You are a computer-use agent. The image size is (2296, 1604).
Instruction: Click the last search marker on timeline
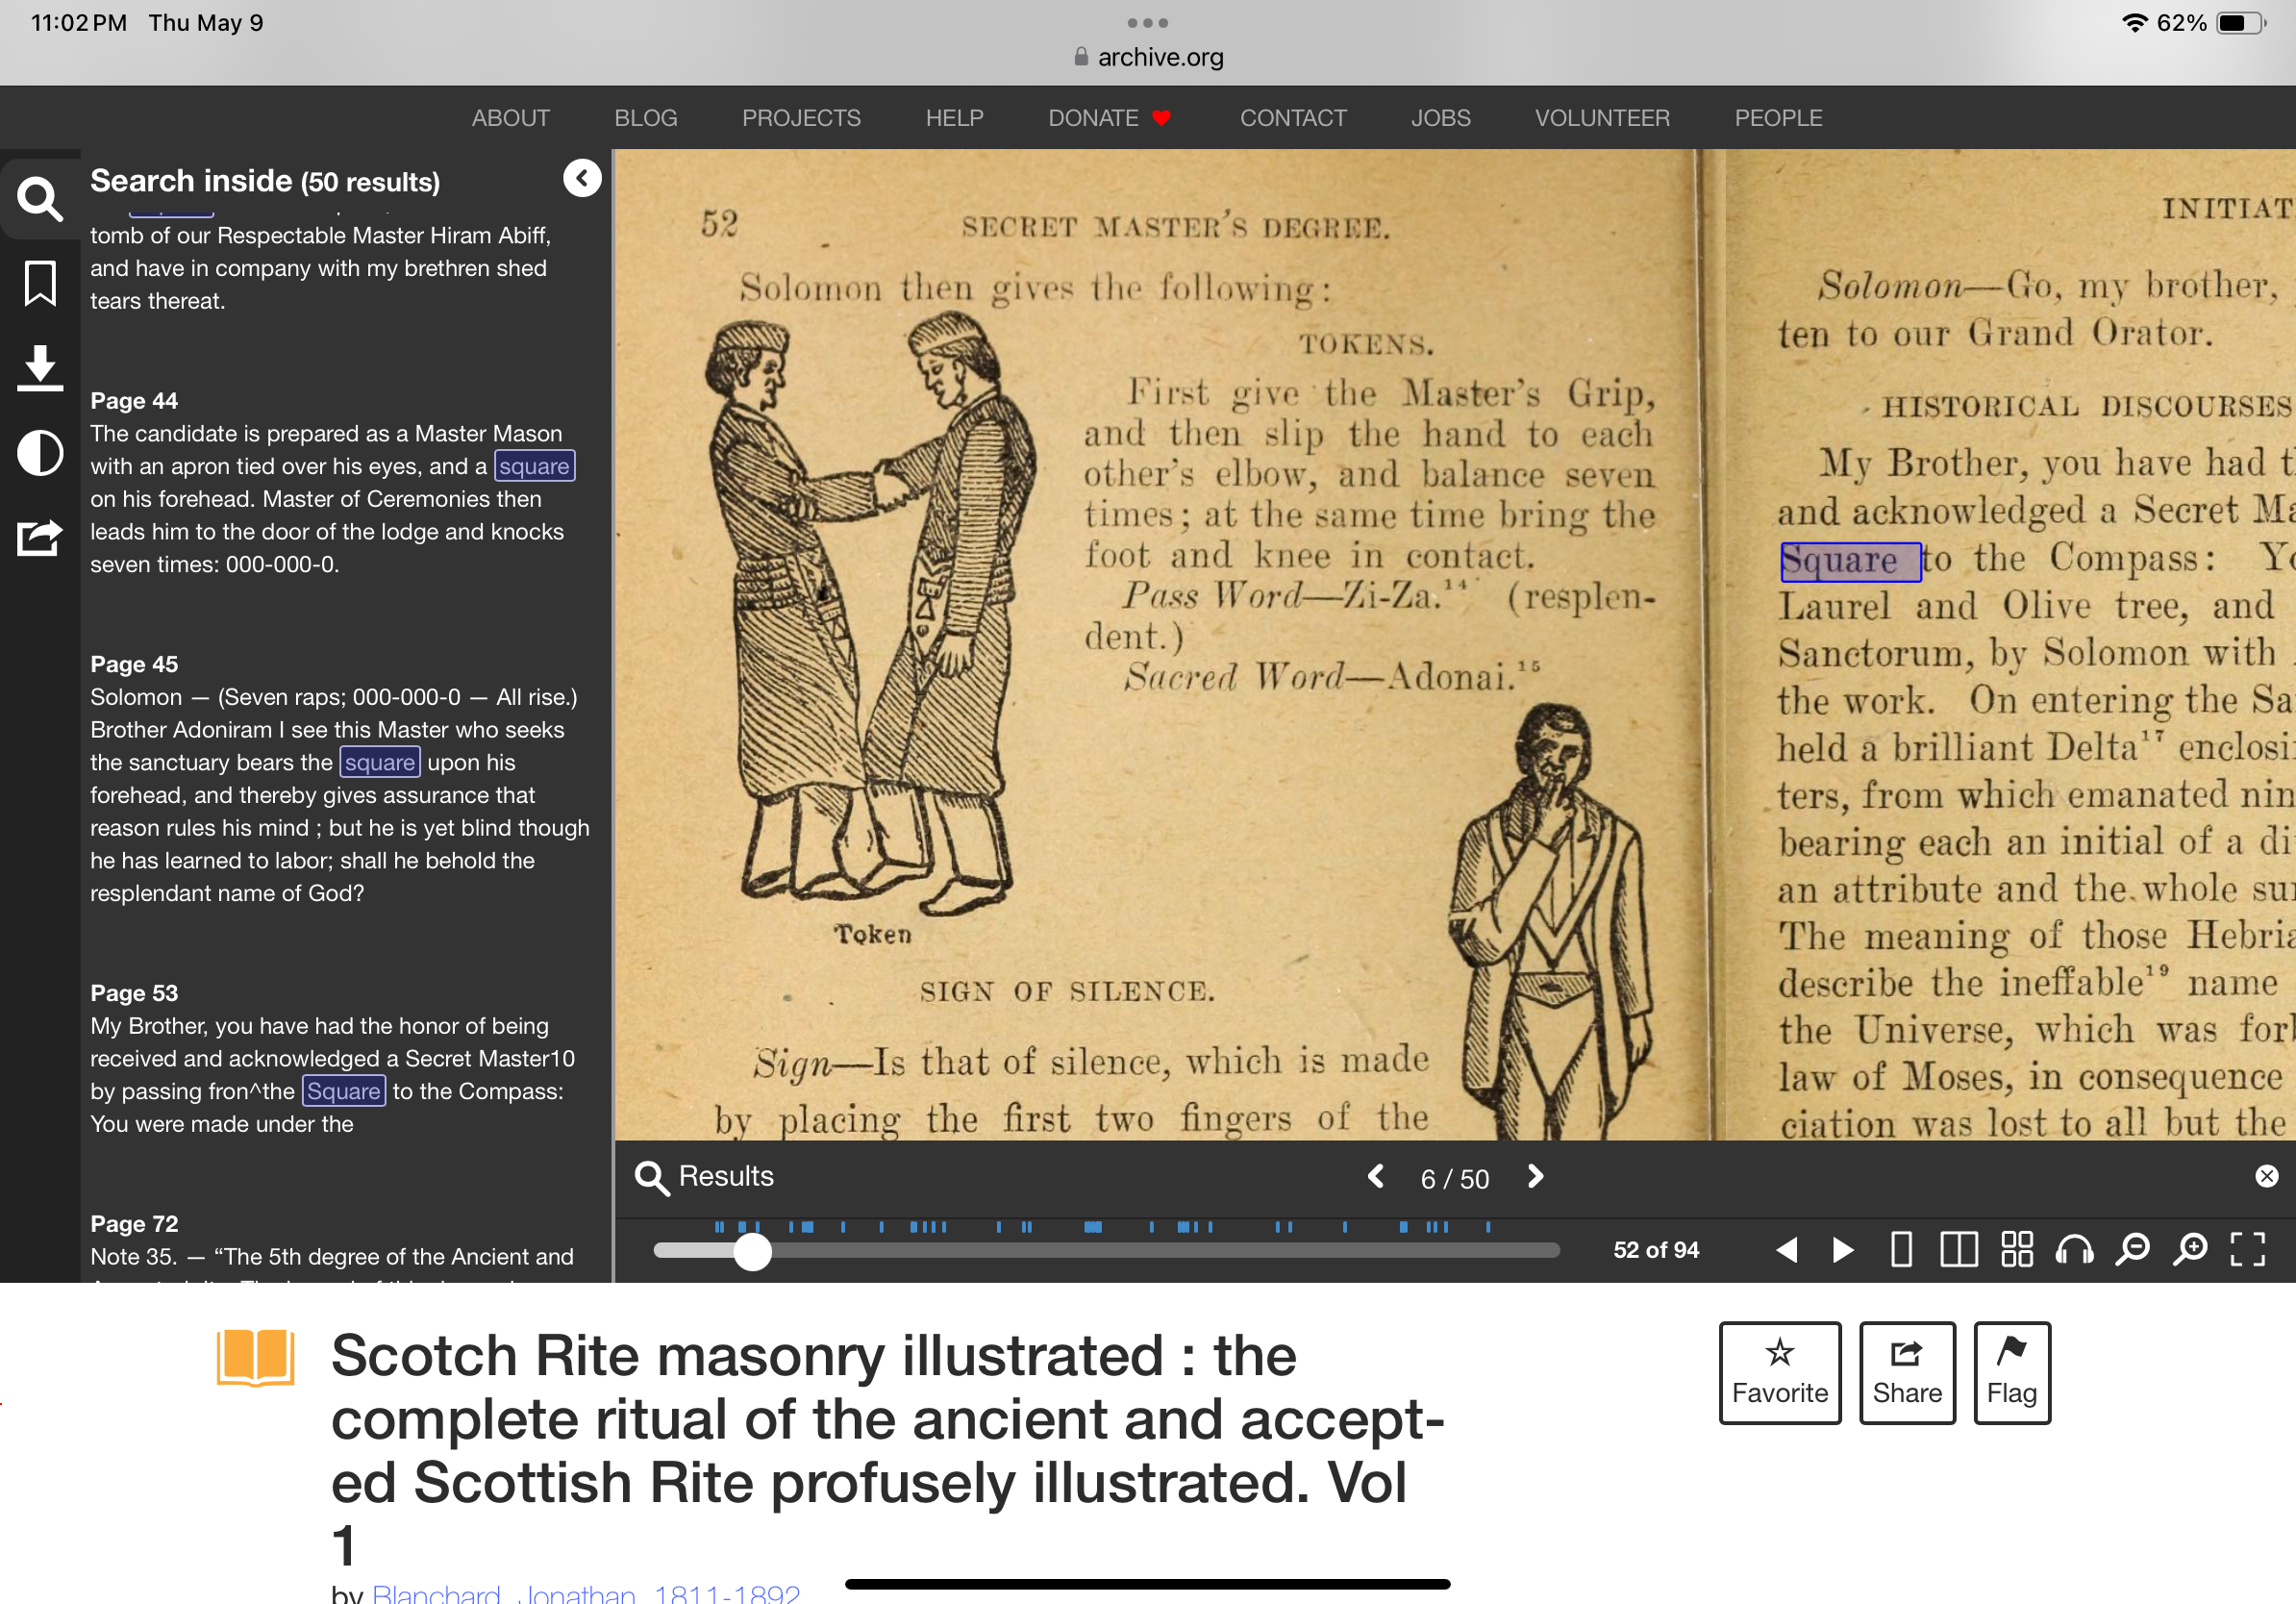pos(1488,1227)
